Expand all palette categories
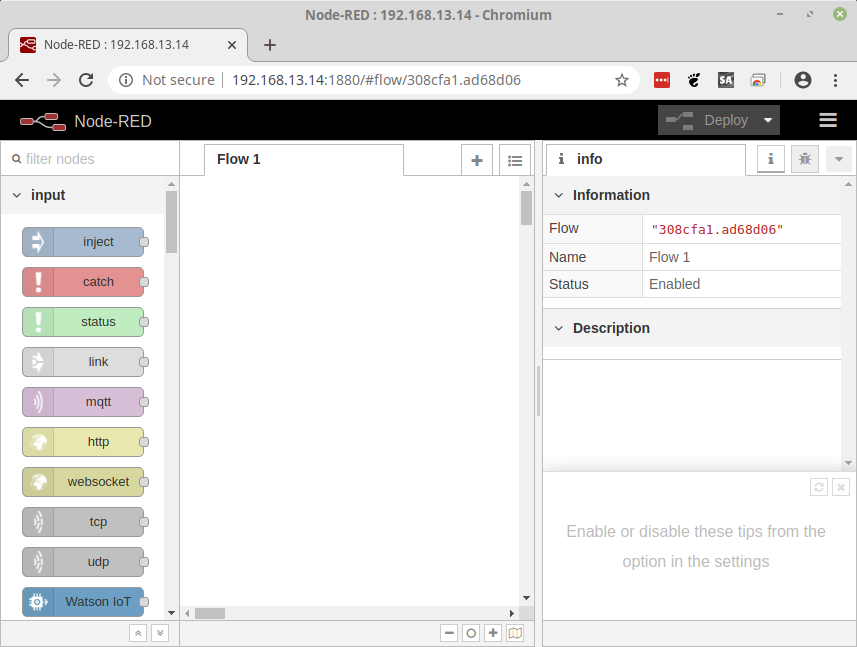857x647 pixels. pos(160,633)
